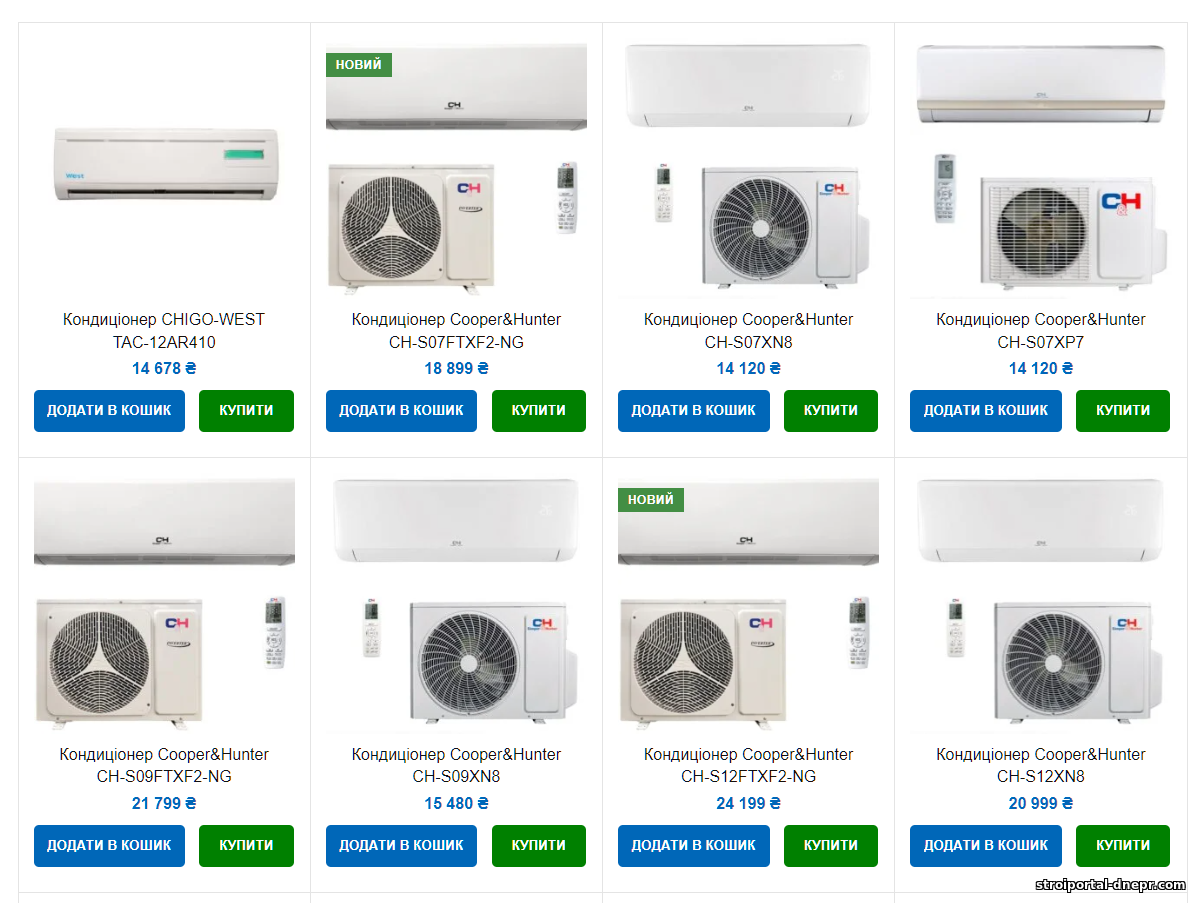Click the НОВИЙ badge on CH-S07FTXF2-NG
This screenshot has height=903, width=1196.
pos(358,65)
